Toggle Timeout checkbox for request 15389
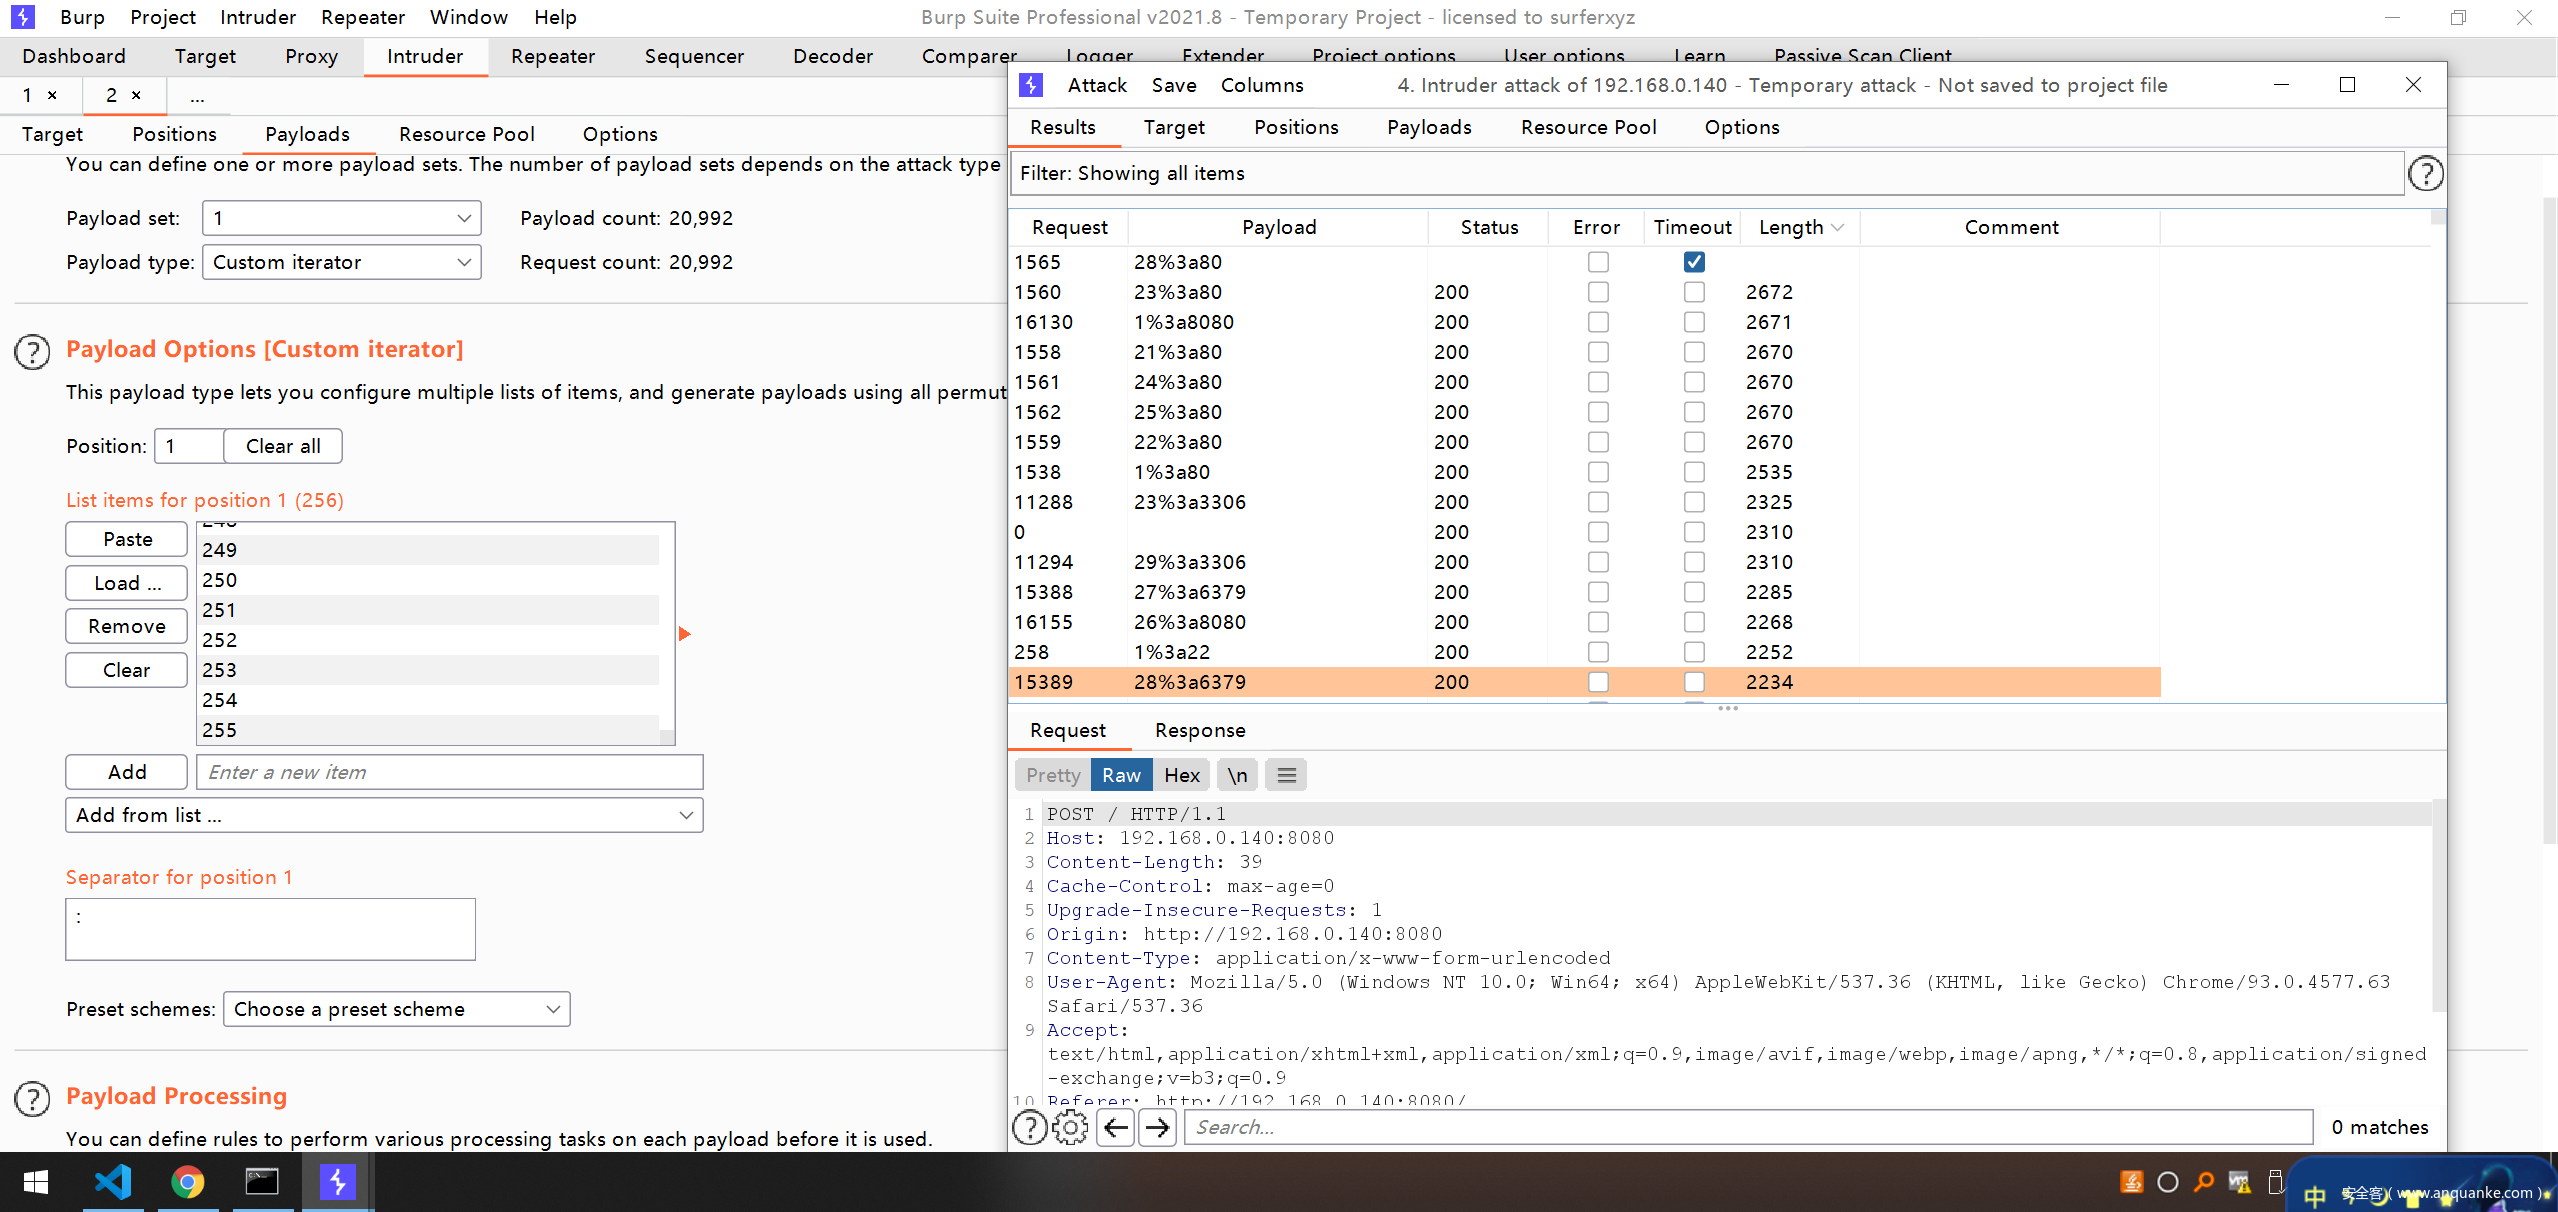The image size is (2558, 1212). pos(1693,682)
